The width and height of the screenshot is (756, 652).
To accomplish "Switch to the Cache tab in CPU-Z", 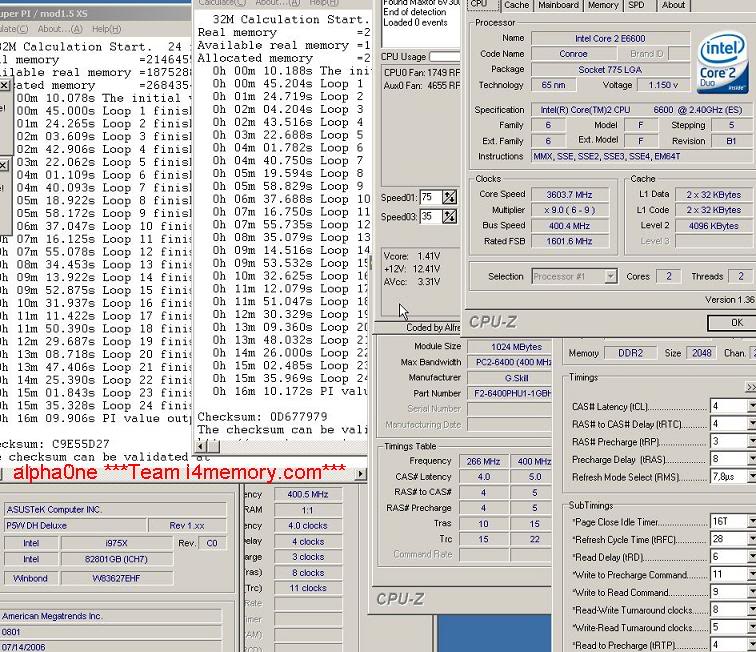I will click(x=516, y=5).
